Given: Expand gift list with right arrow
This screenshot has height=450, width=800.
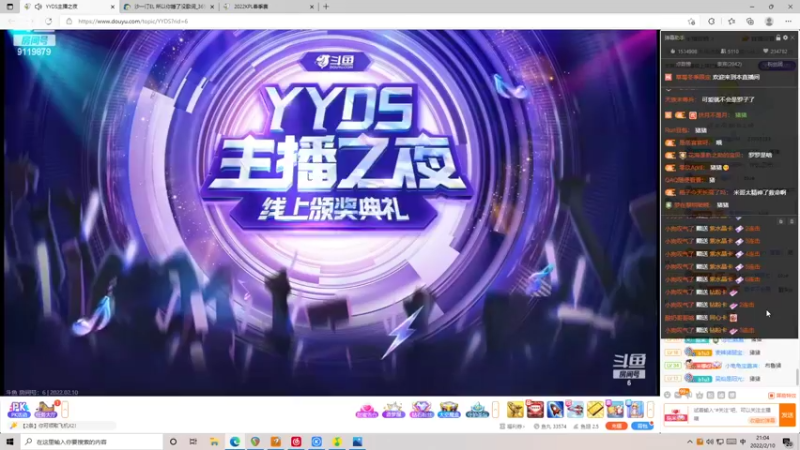Looking at the screenshot, I should 650,409.
